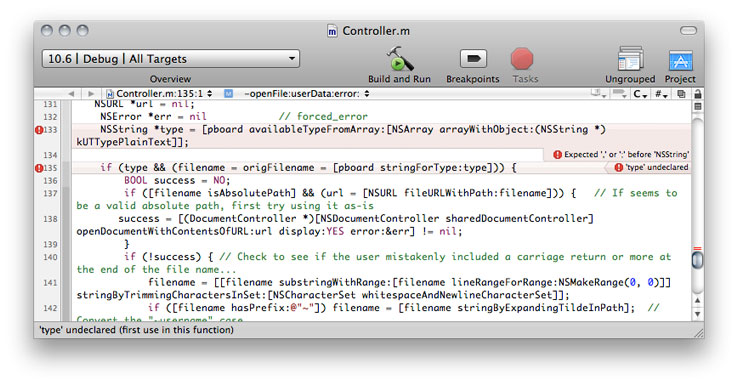The height and width of the screenshot is (385, 738).
Task: Click the split editor button above scrollbar
Action: 698,106
